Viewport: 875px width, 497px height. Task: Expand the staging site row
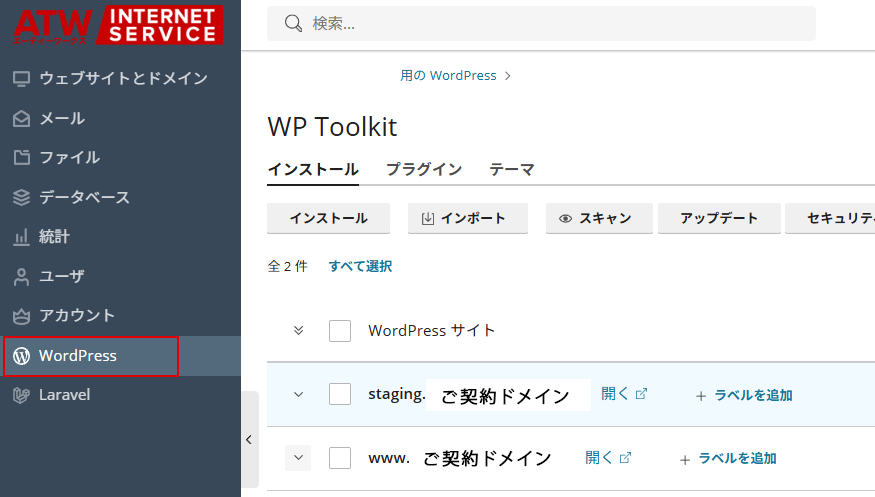(x=298, y=394)
